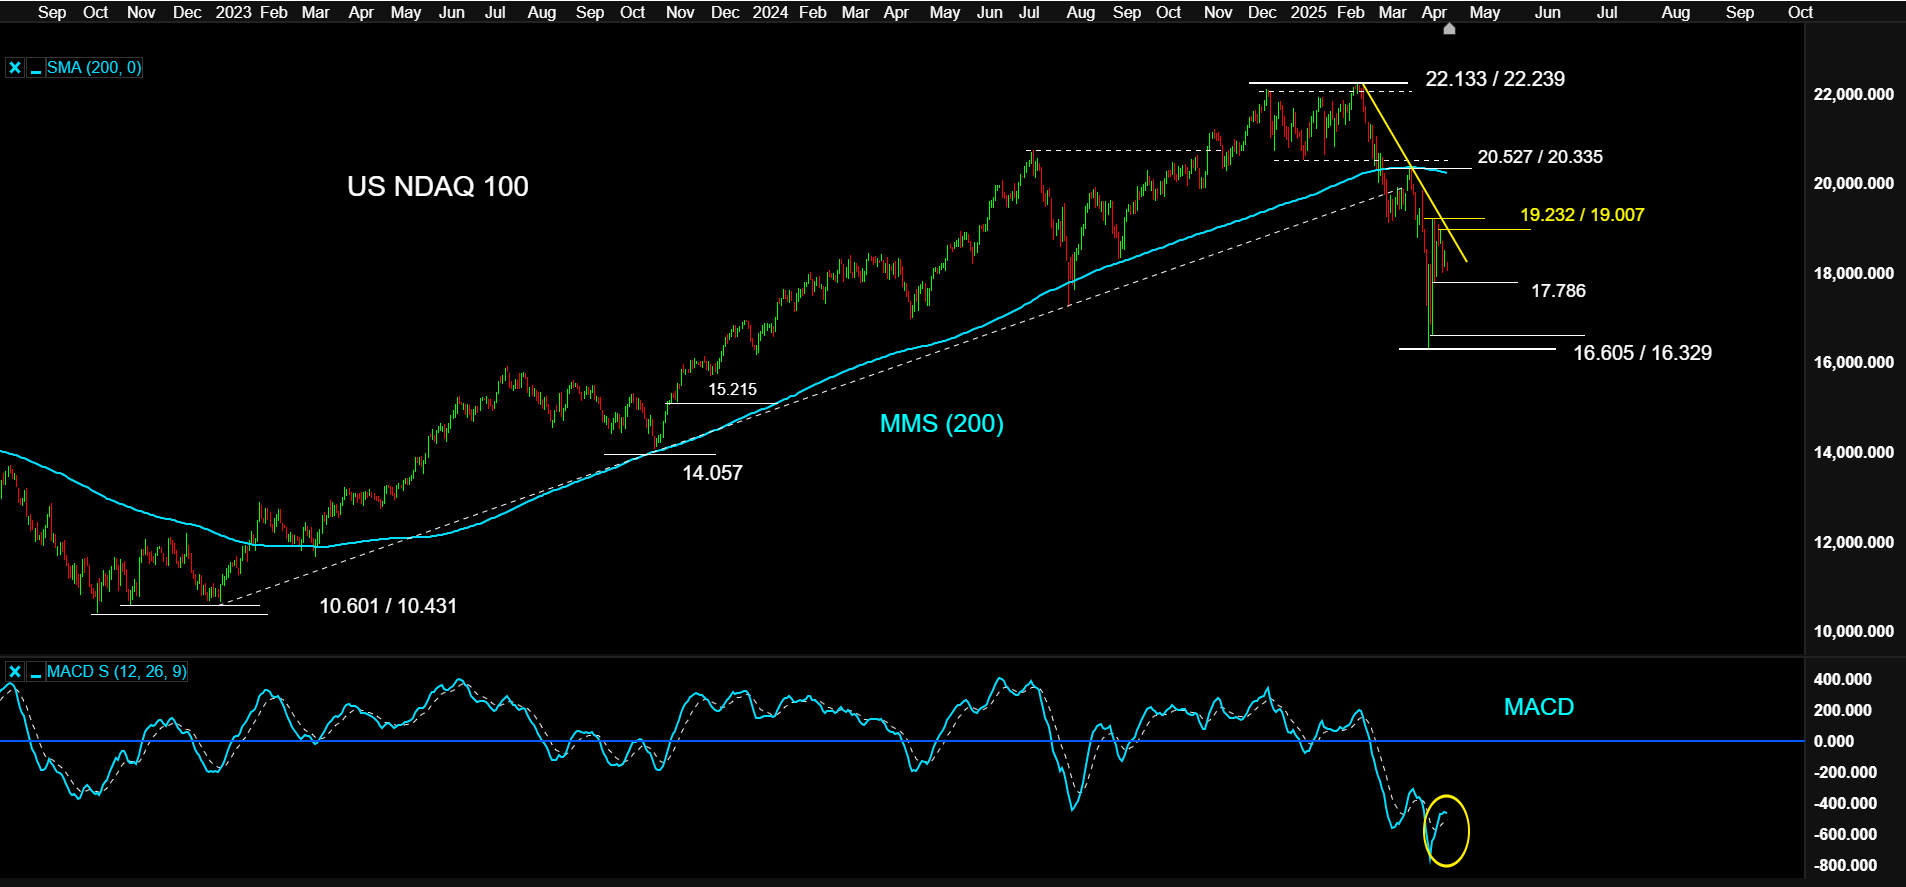
Task: Click the 20.527 / 20.335 level label
Action: click(1540, 157)
